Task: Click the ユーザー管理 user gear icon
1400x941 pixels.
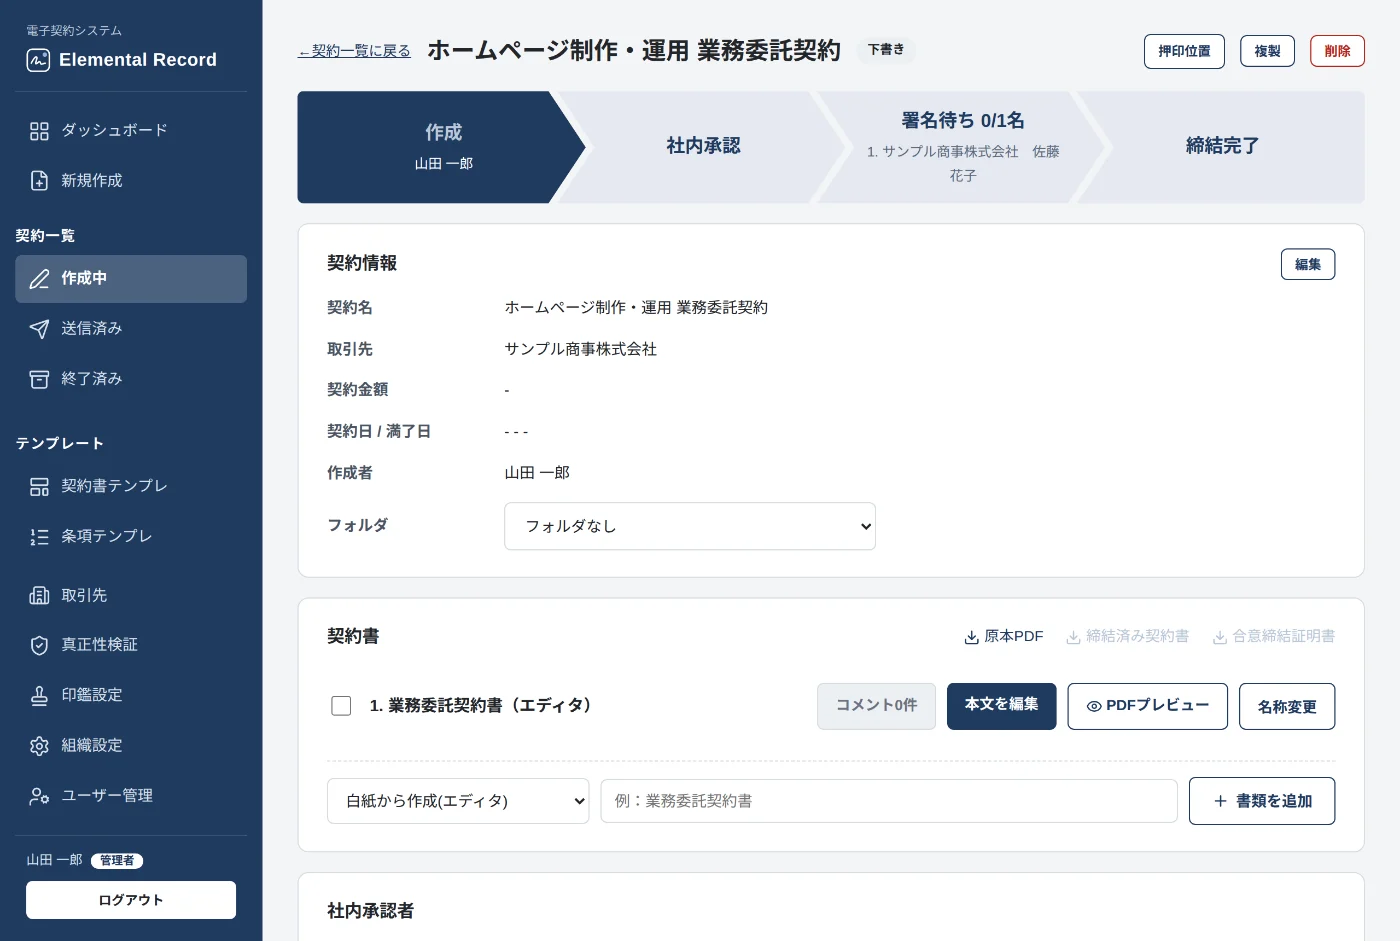Action: pyautogui.click(x=39, y=796)
